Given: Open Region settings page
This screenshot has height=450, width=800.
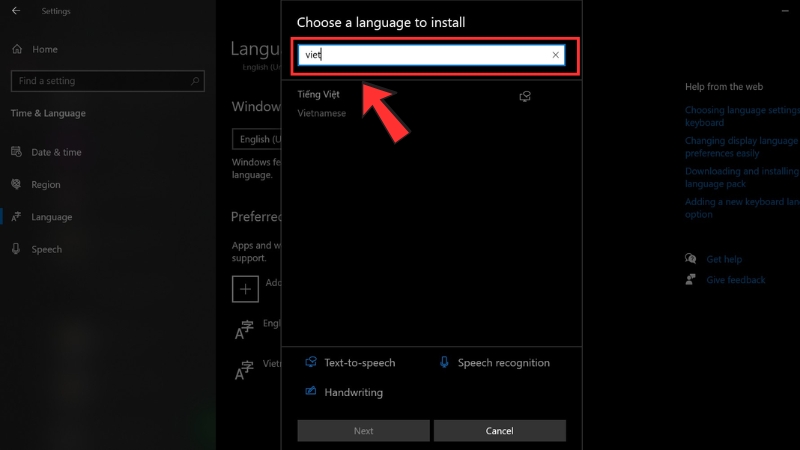Looking at the screenshot, I should click(46, 185).
